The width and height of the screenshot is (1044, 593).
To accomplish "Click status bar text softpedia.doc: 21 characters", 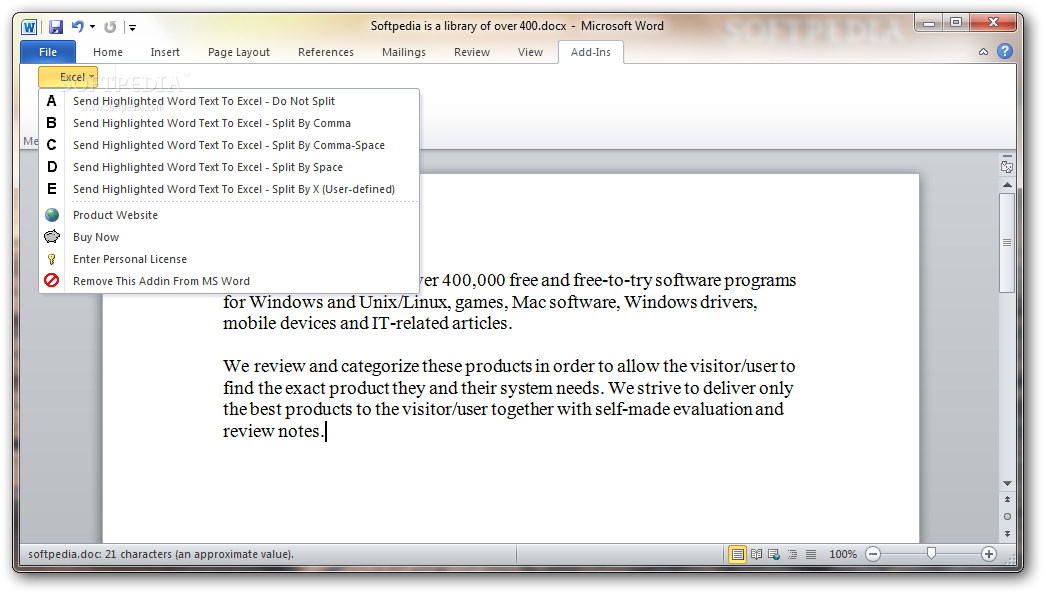I will [160, 554].
